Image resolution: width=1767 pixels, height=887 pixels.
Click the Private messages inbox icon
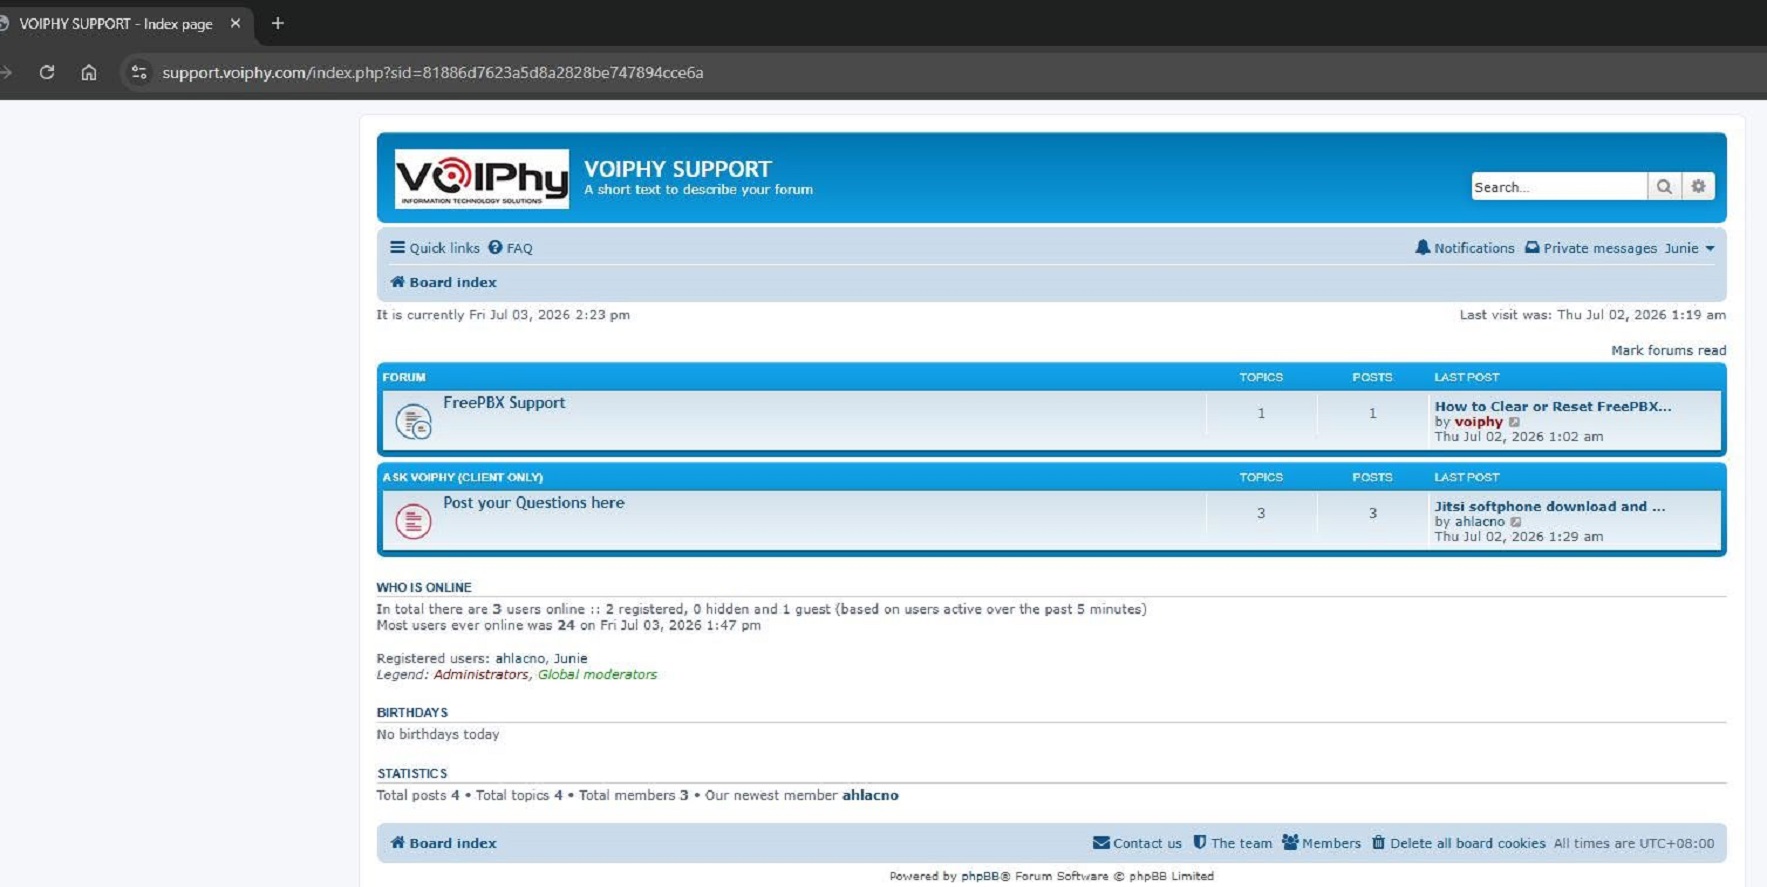[x=1532, y=247]
